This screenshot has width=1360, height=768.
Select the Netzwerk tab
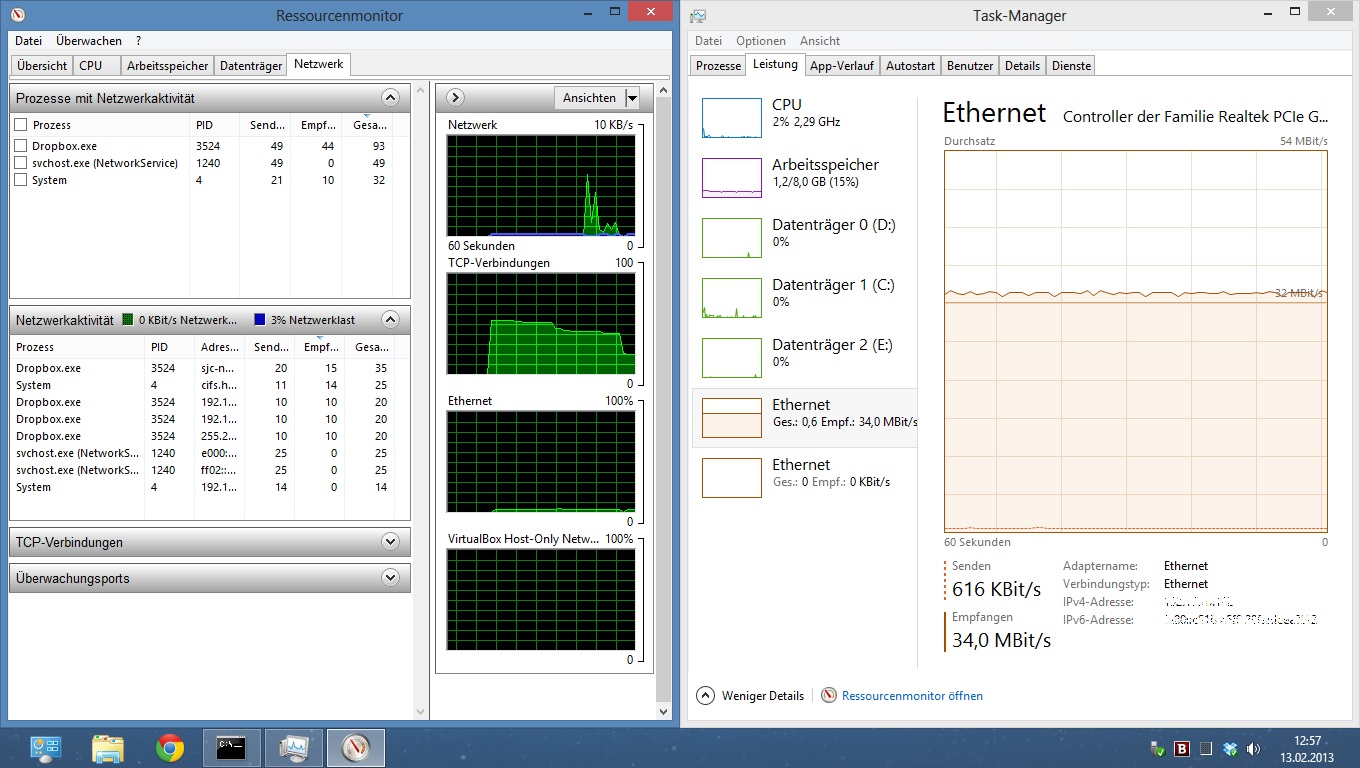point(318,64)
